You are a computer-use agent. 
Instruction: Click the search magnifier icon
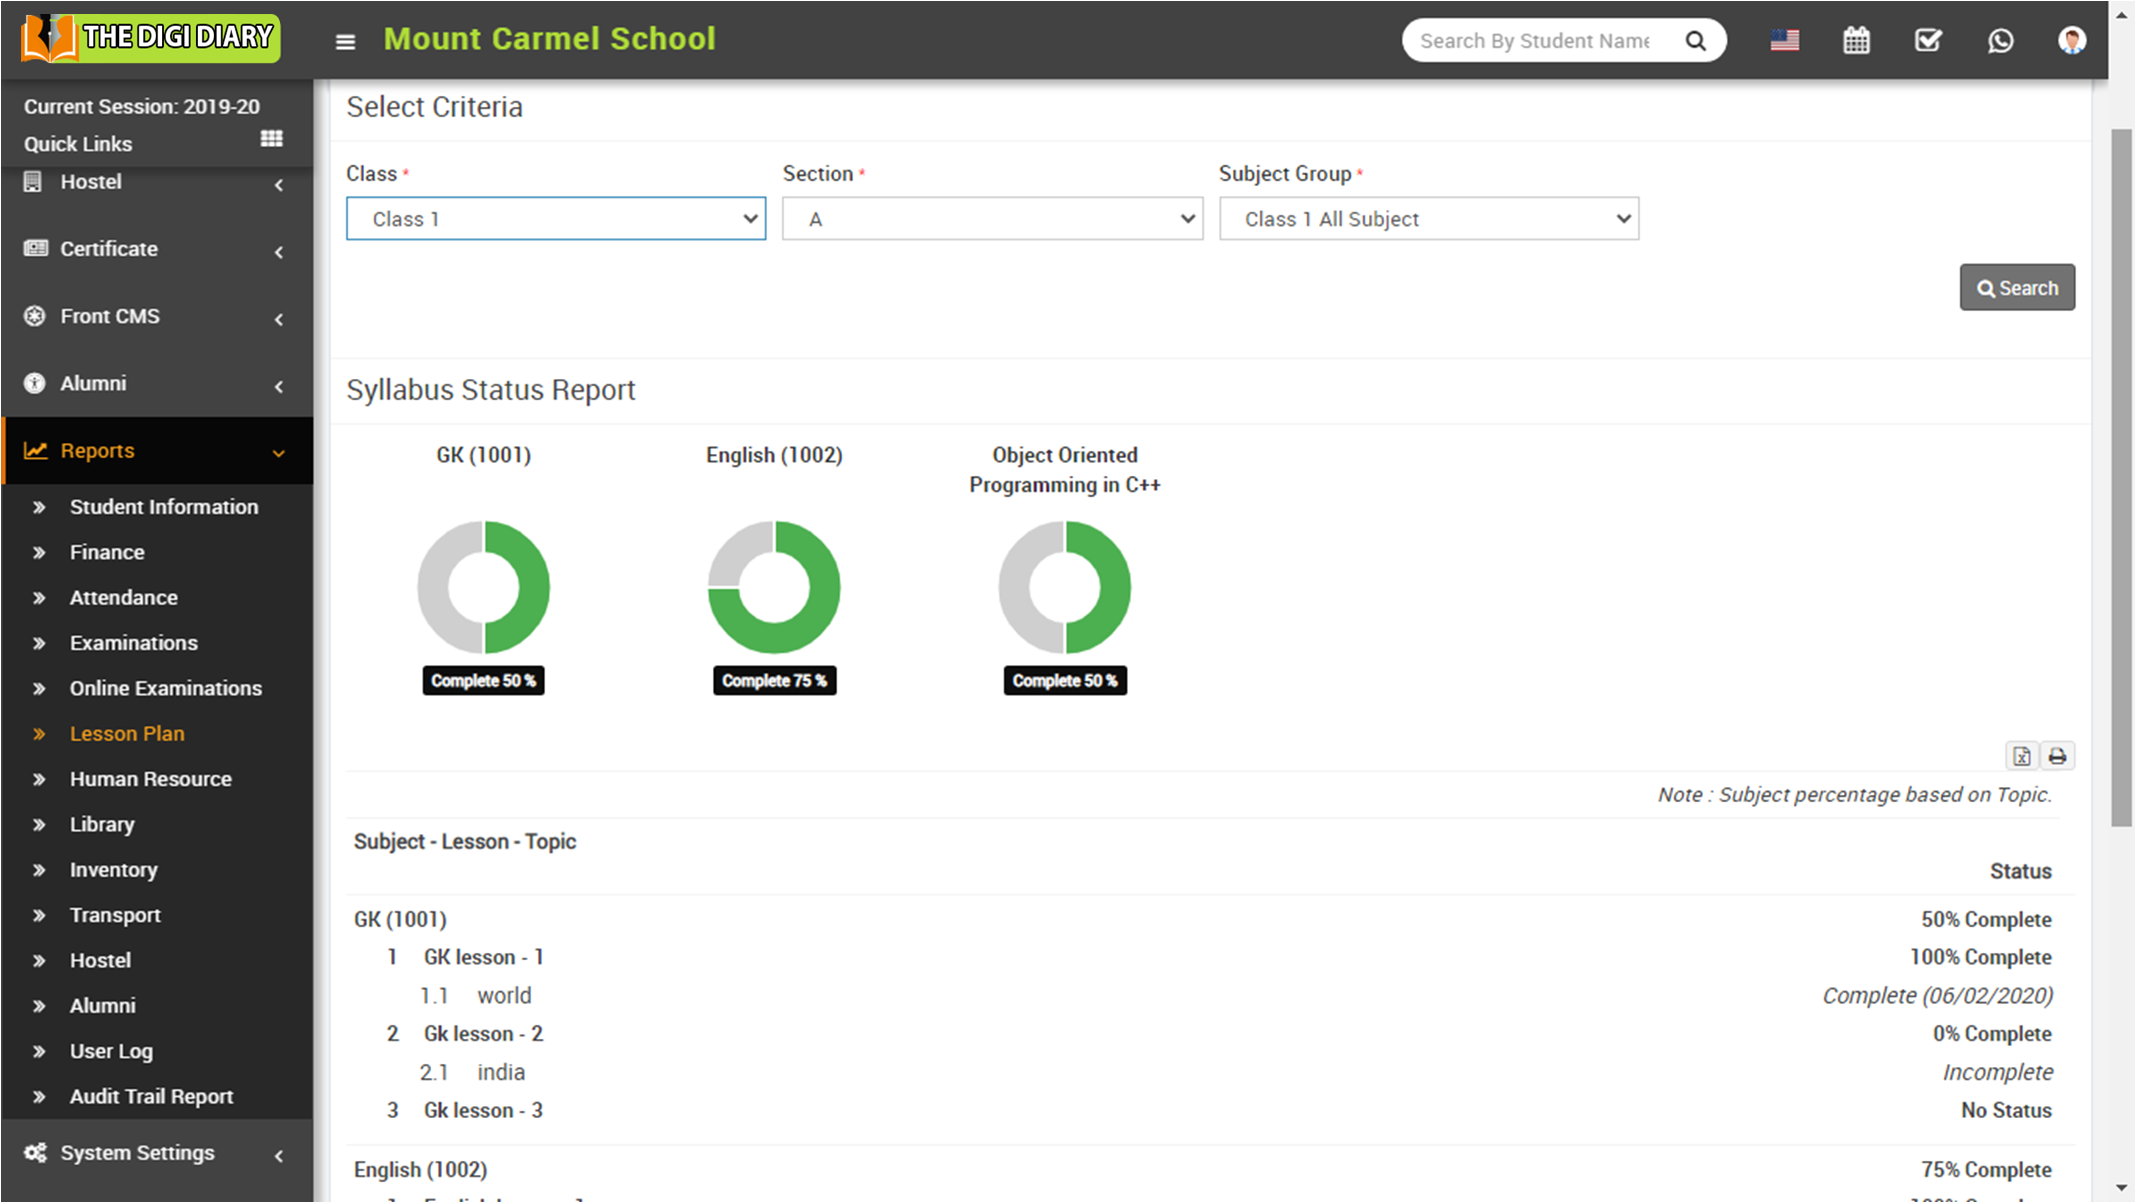tap(1695, 41)
